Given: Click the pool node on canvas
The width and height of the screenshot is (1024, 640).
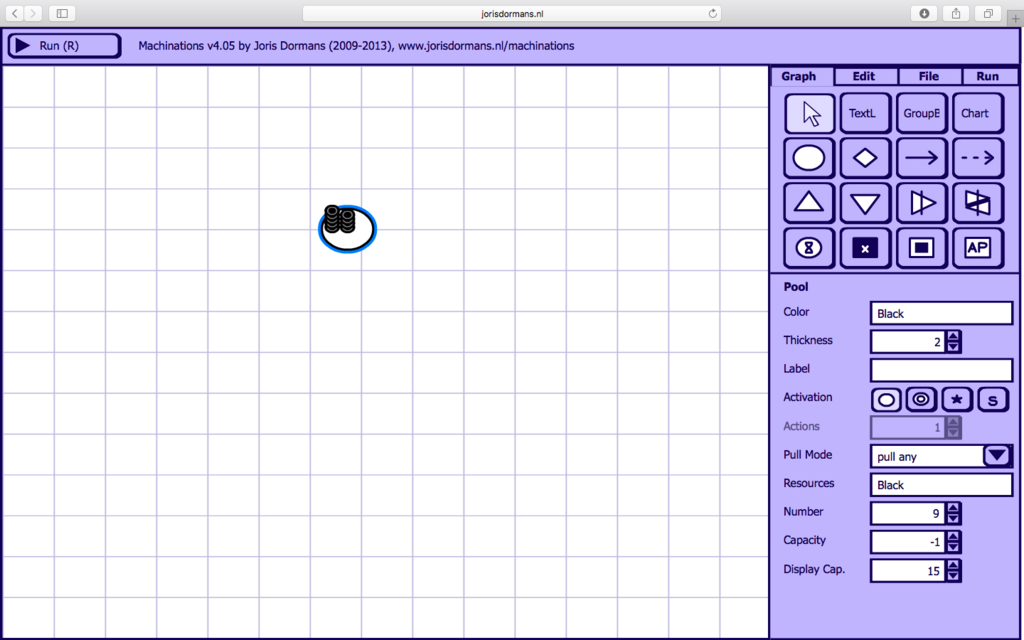Looking at the screenshot, I should point(347,229).
